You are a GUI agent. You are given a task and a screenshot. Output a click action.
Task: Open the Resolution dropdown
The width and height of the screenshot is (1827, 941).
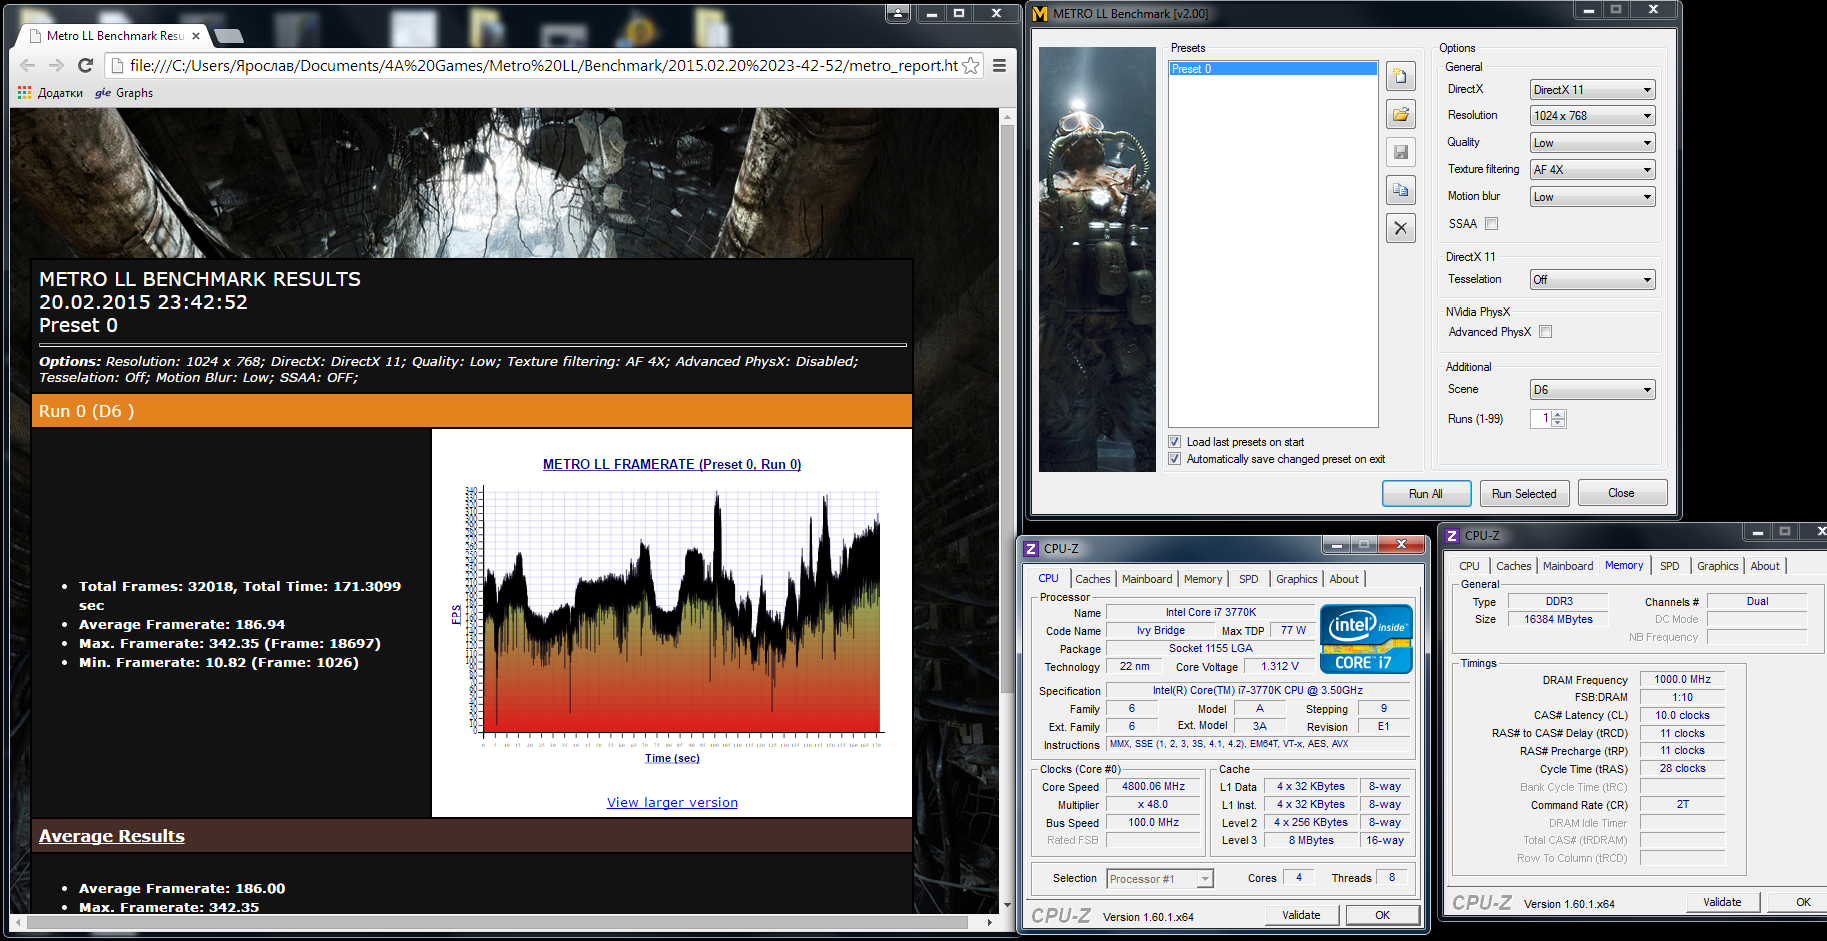pyautogui.click(x=1592, y=116)
